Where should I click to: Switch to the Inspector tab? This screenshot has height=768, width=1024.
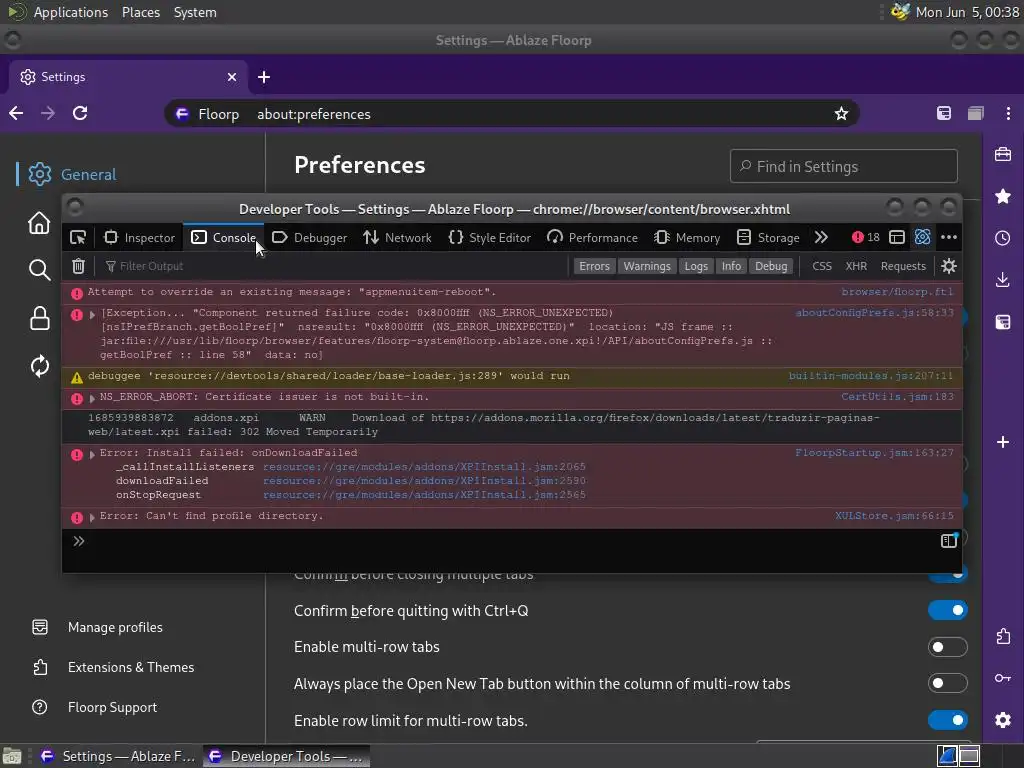140,238
